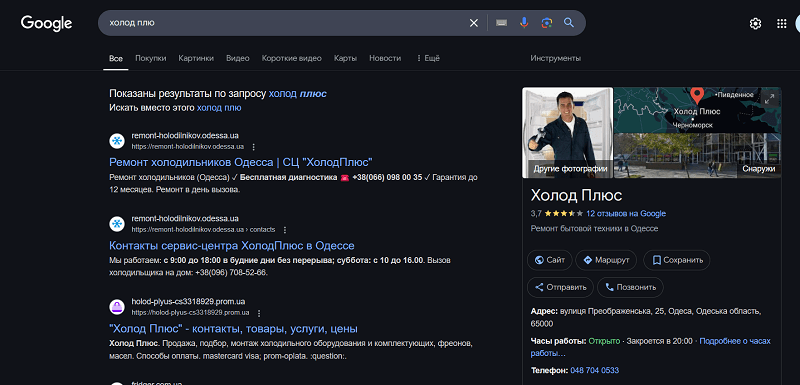
Task: Click phone number 048 704 0533
Action: [x=594, y=371]
